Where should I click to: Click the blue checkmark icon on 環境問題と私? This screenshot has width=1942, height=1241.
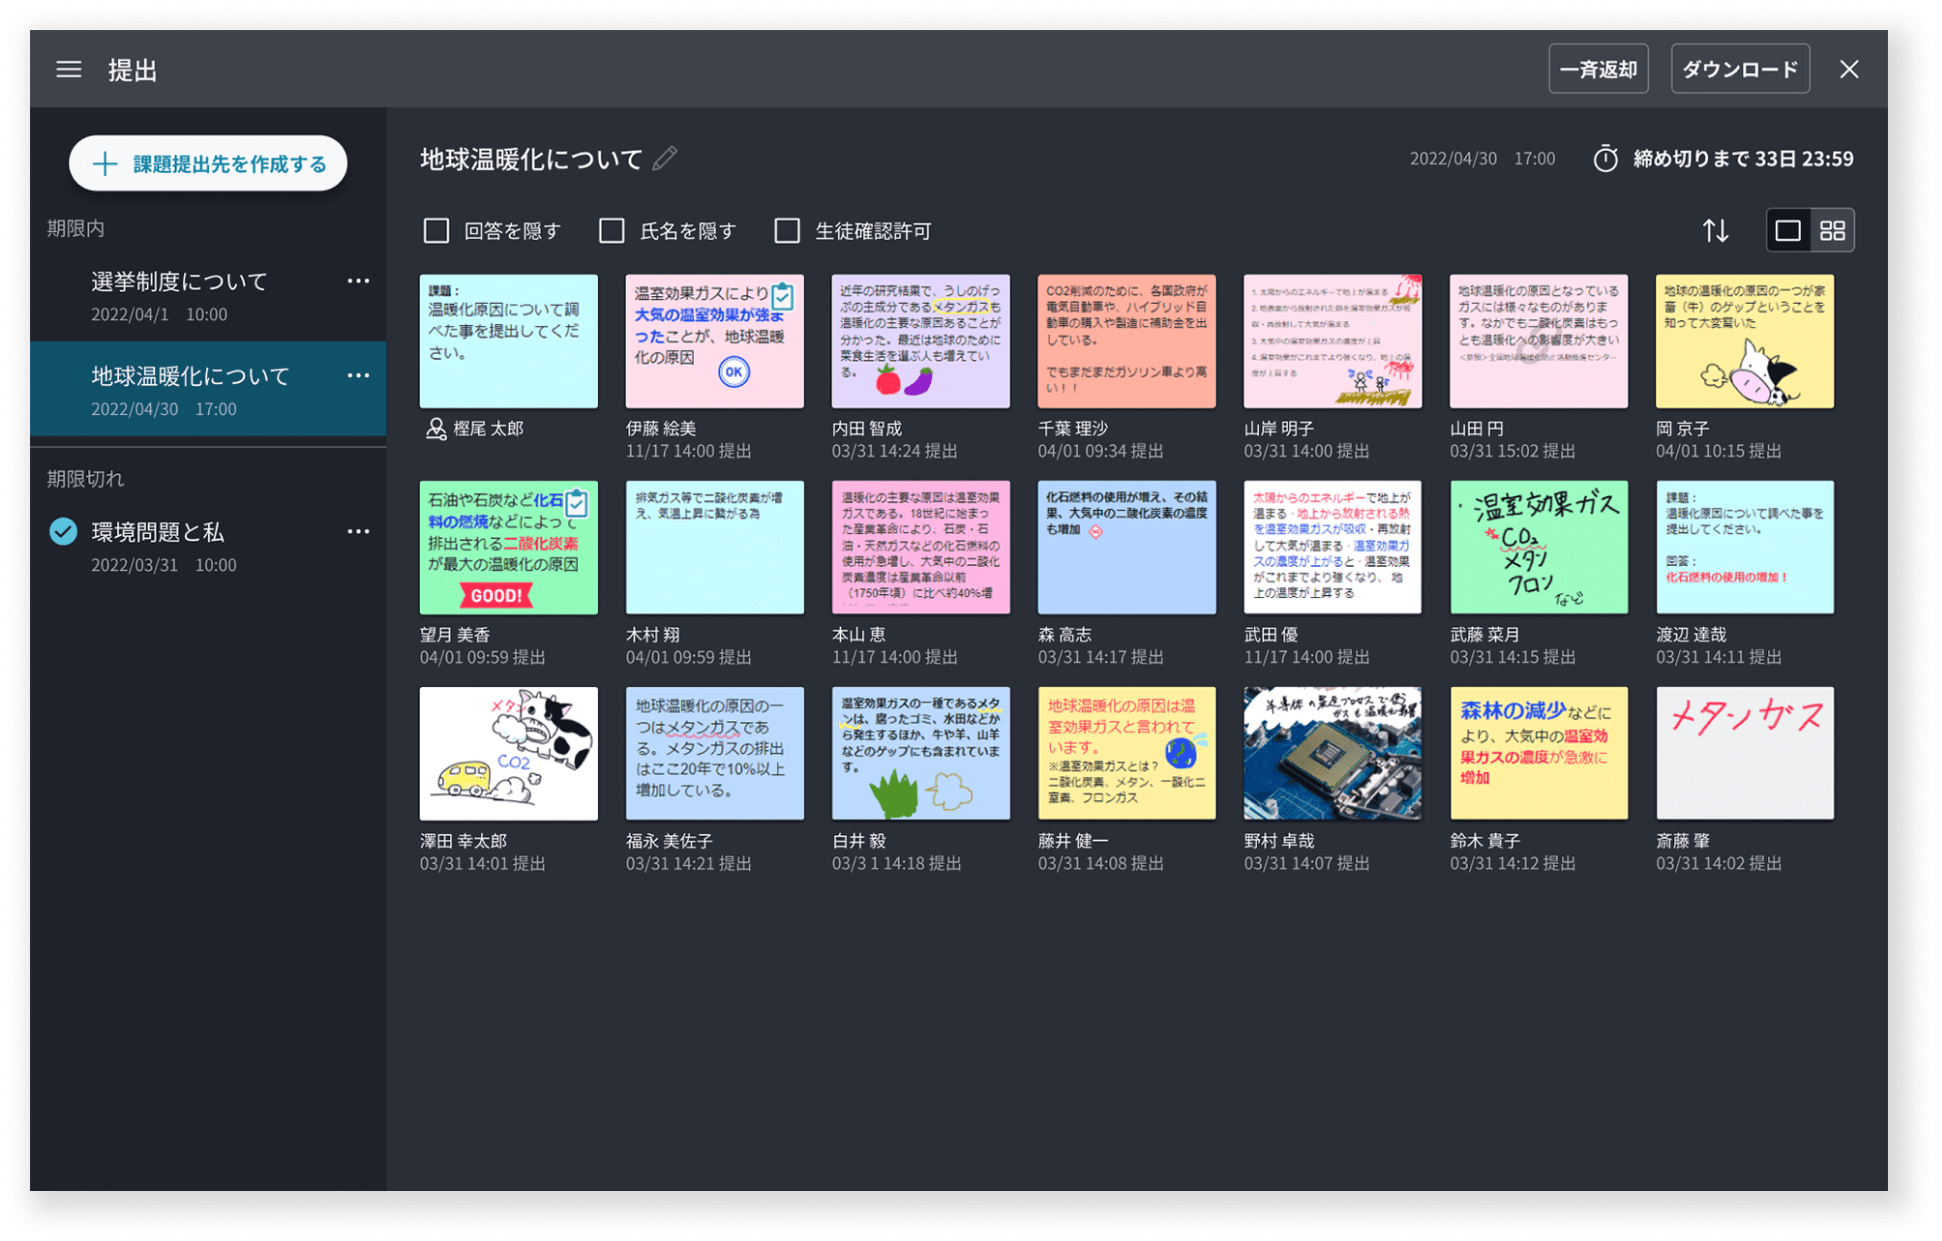click(x=62, y=531)
